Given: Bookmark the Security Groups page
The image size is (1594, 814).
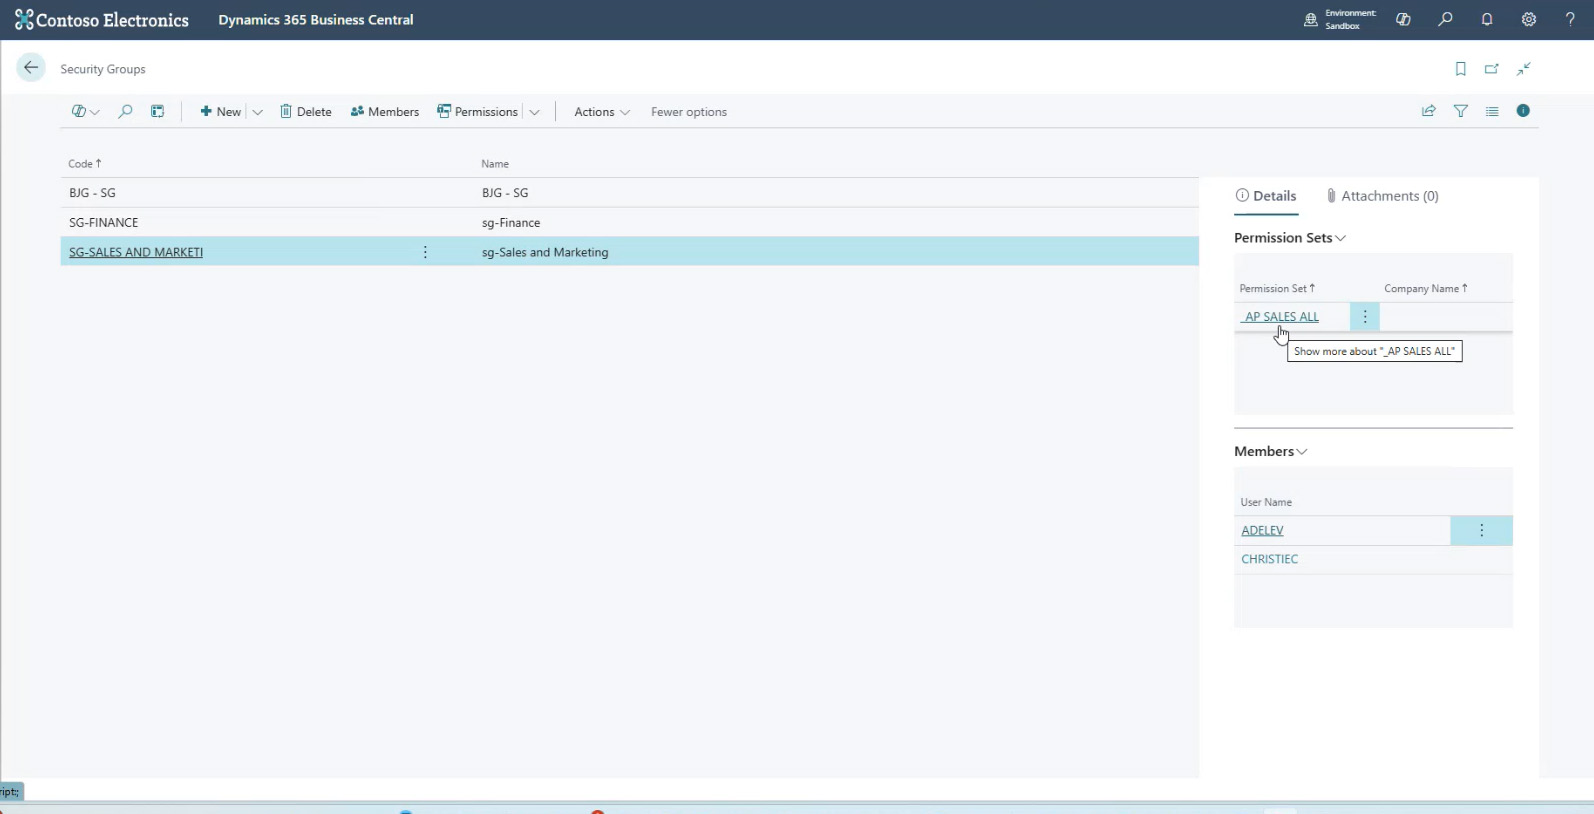Looking at the screenshot, I should tap(1461, 69).
